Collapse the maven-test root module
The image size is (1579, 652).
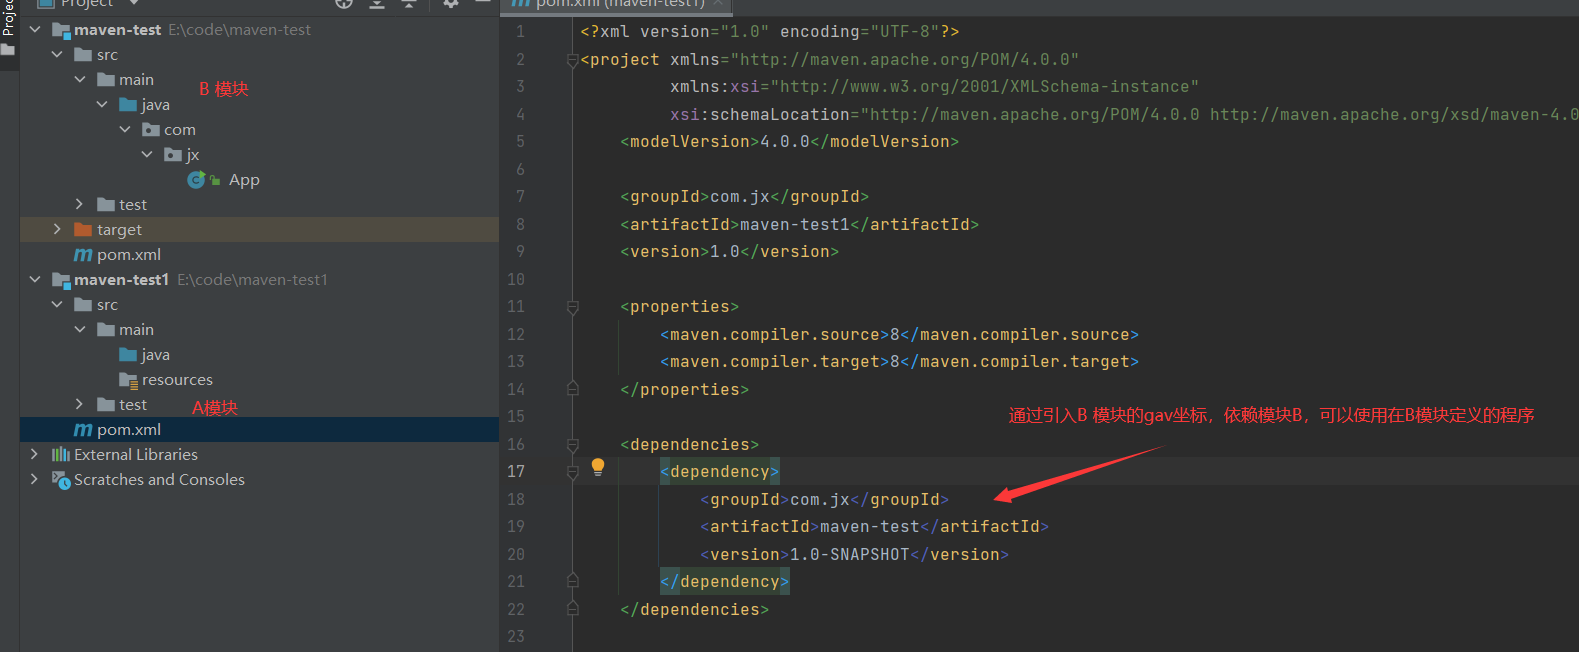(x=35, y=30)
